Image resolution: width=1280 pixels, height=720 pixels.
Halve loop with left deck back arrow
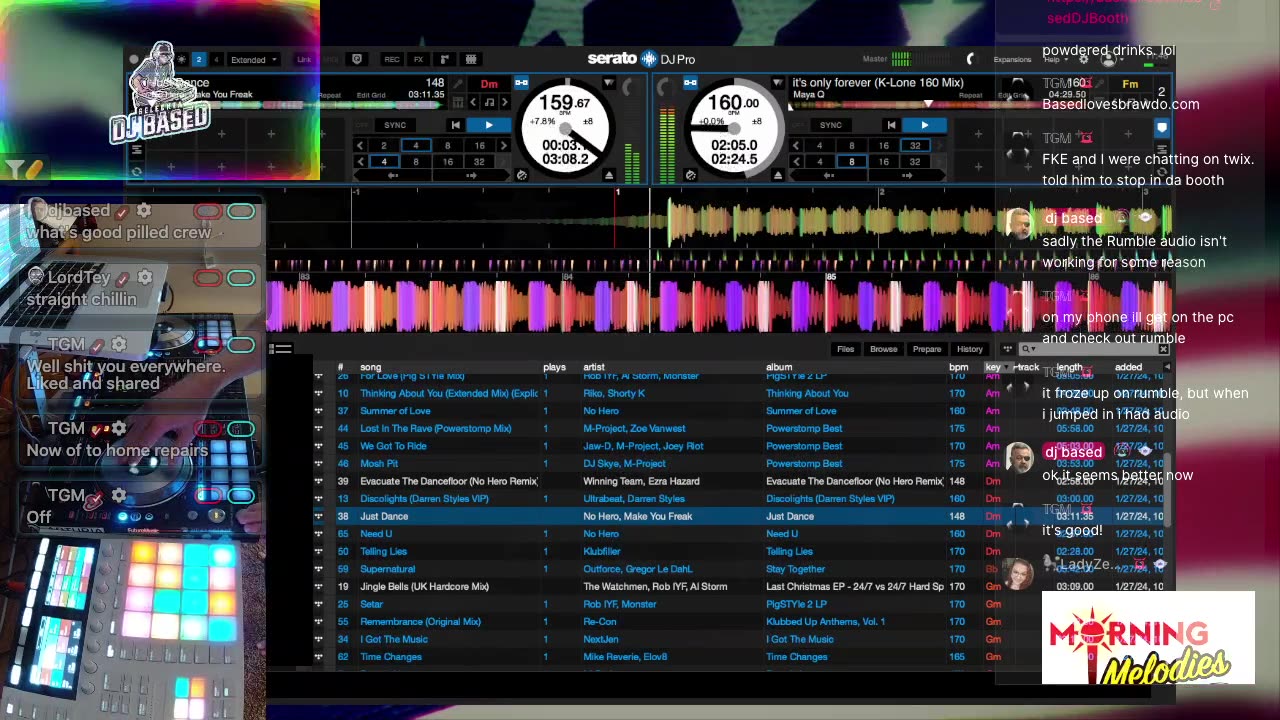point(392,176)
